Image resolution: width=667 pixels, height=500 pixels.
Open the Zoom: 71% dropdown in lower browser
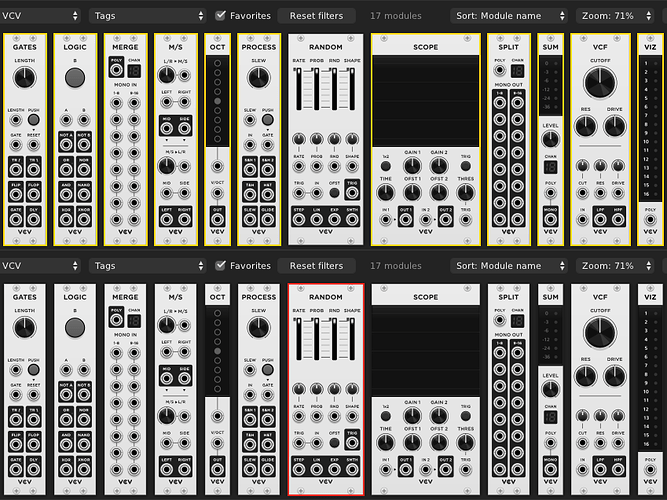click(x=615, y=266)
